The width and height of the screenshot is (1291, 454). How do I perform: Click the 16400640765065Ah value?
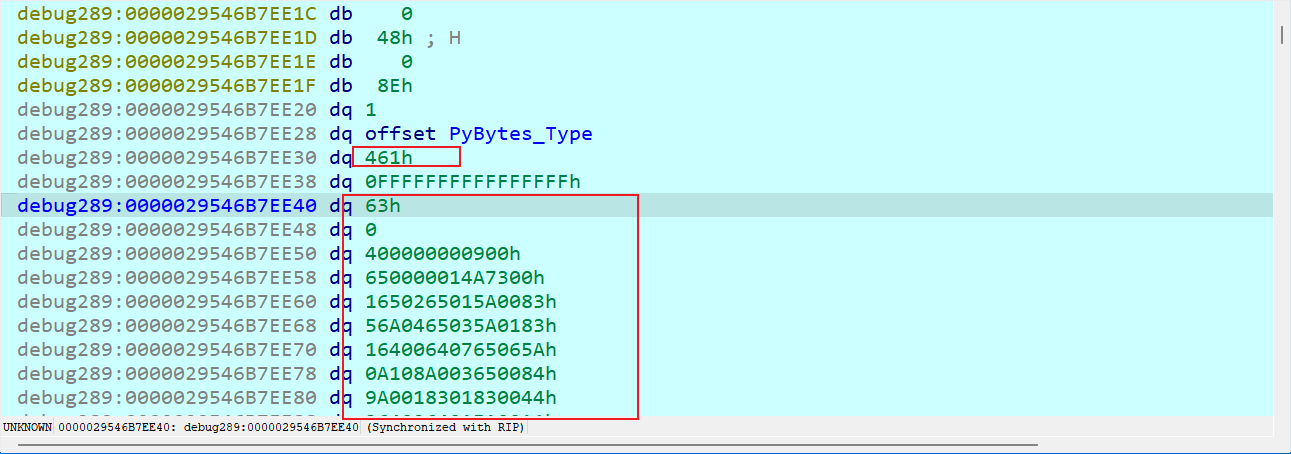(x=460, y=349)
